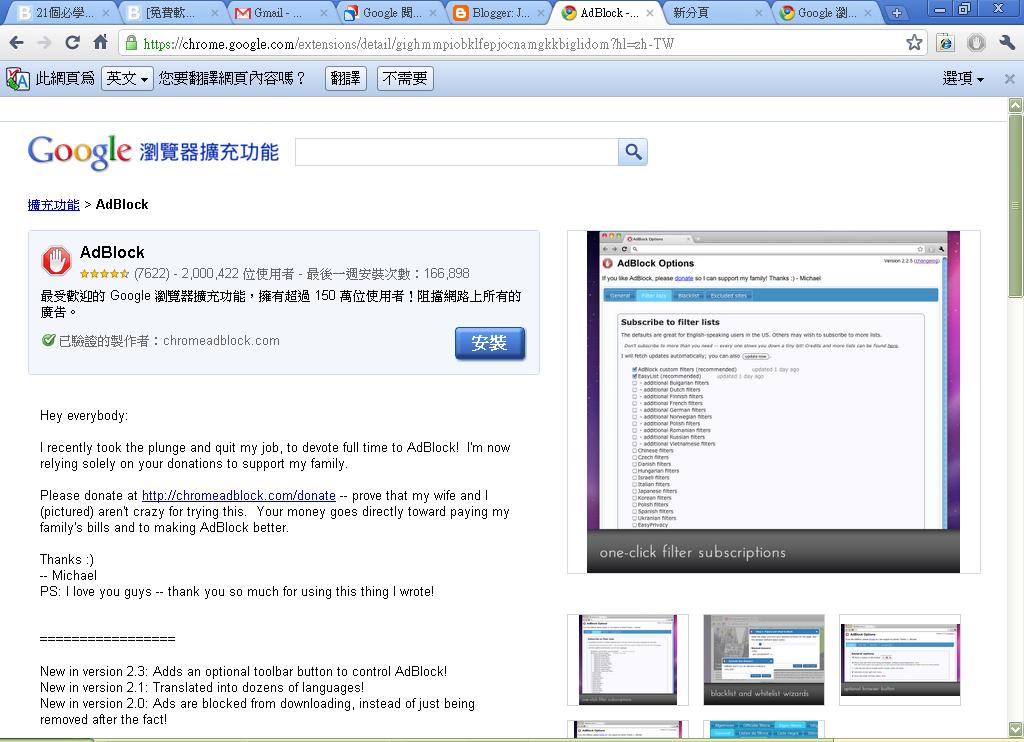This screenshot has width=1024, height=742.
Task: Open the blacklist and whitelist wizards thumbnail
Action: (763, 660)
